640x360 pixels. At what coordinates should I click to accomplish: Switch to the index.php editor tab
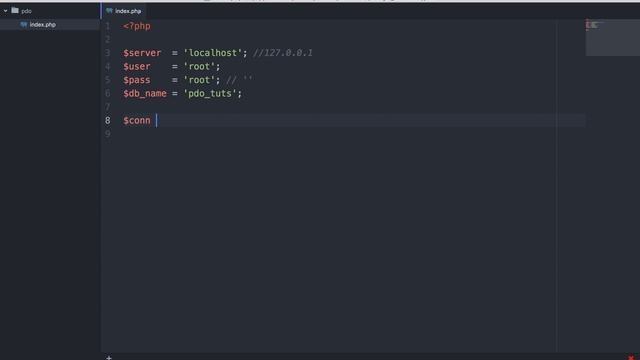[x=124, y=11]
